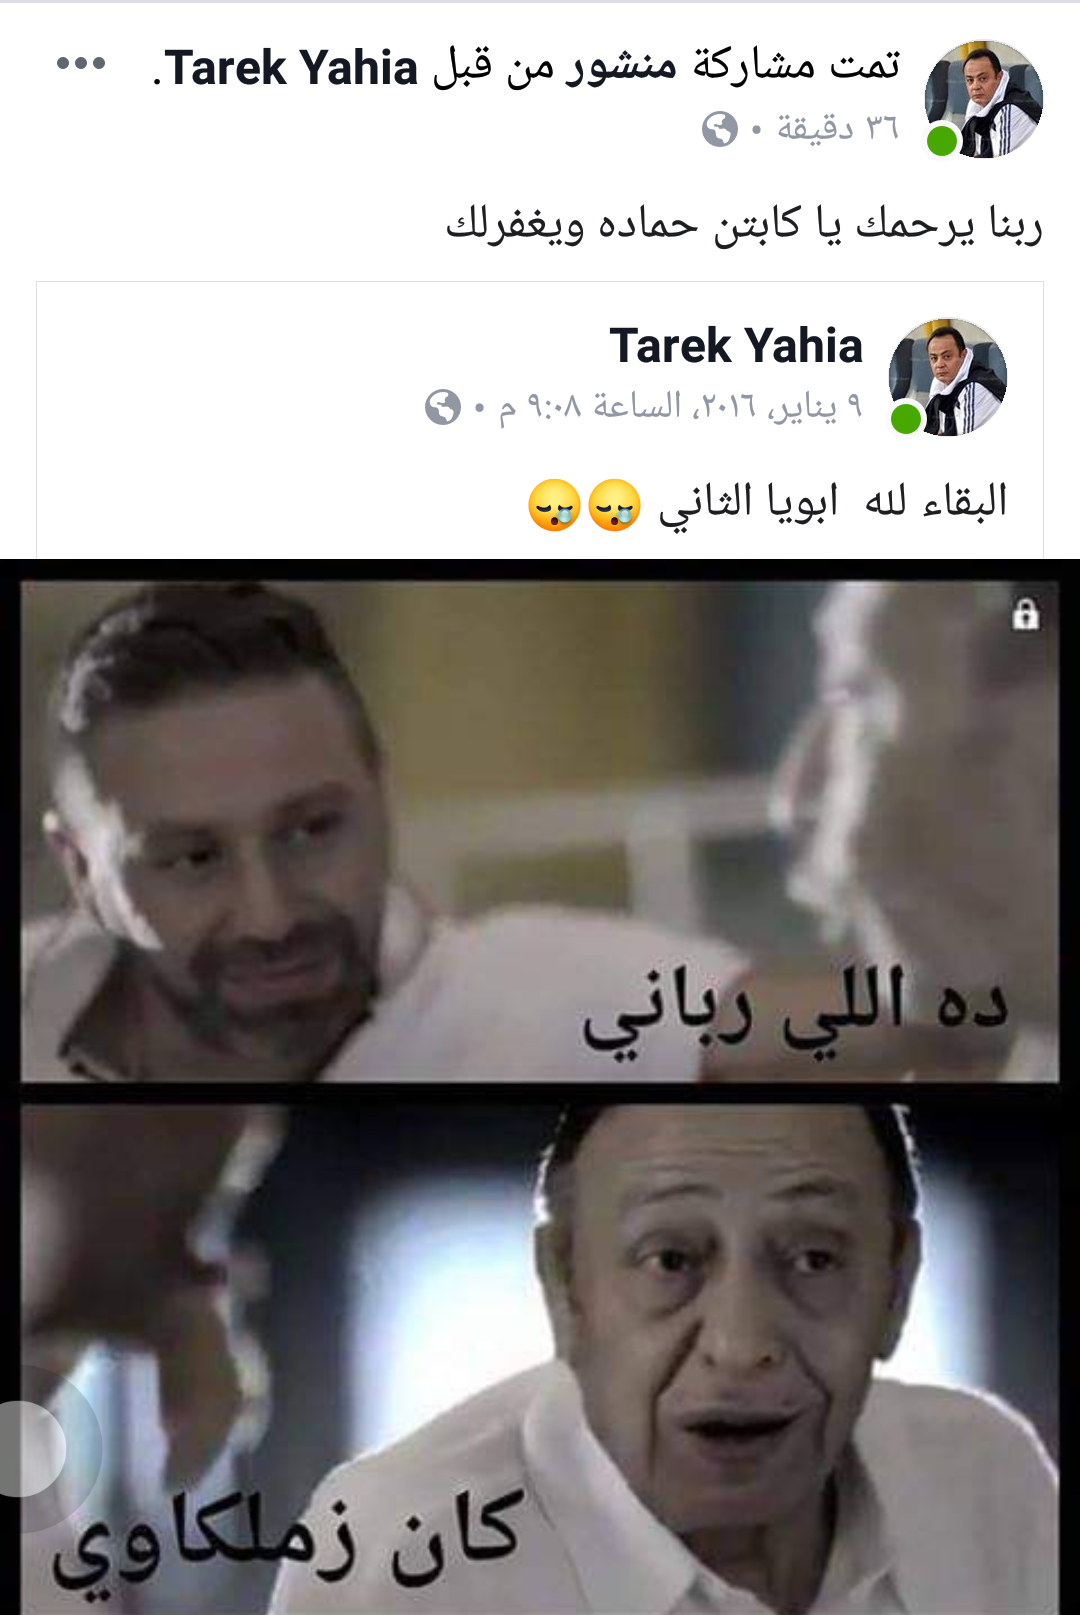Tap the header text تمت مشاركة منشور من قبل
1080x1615 pixels.
click(667, 67)
